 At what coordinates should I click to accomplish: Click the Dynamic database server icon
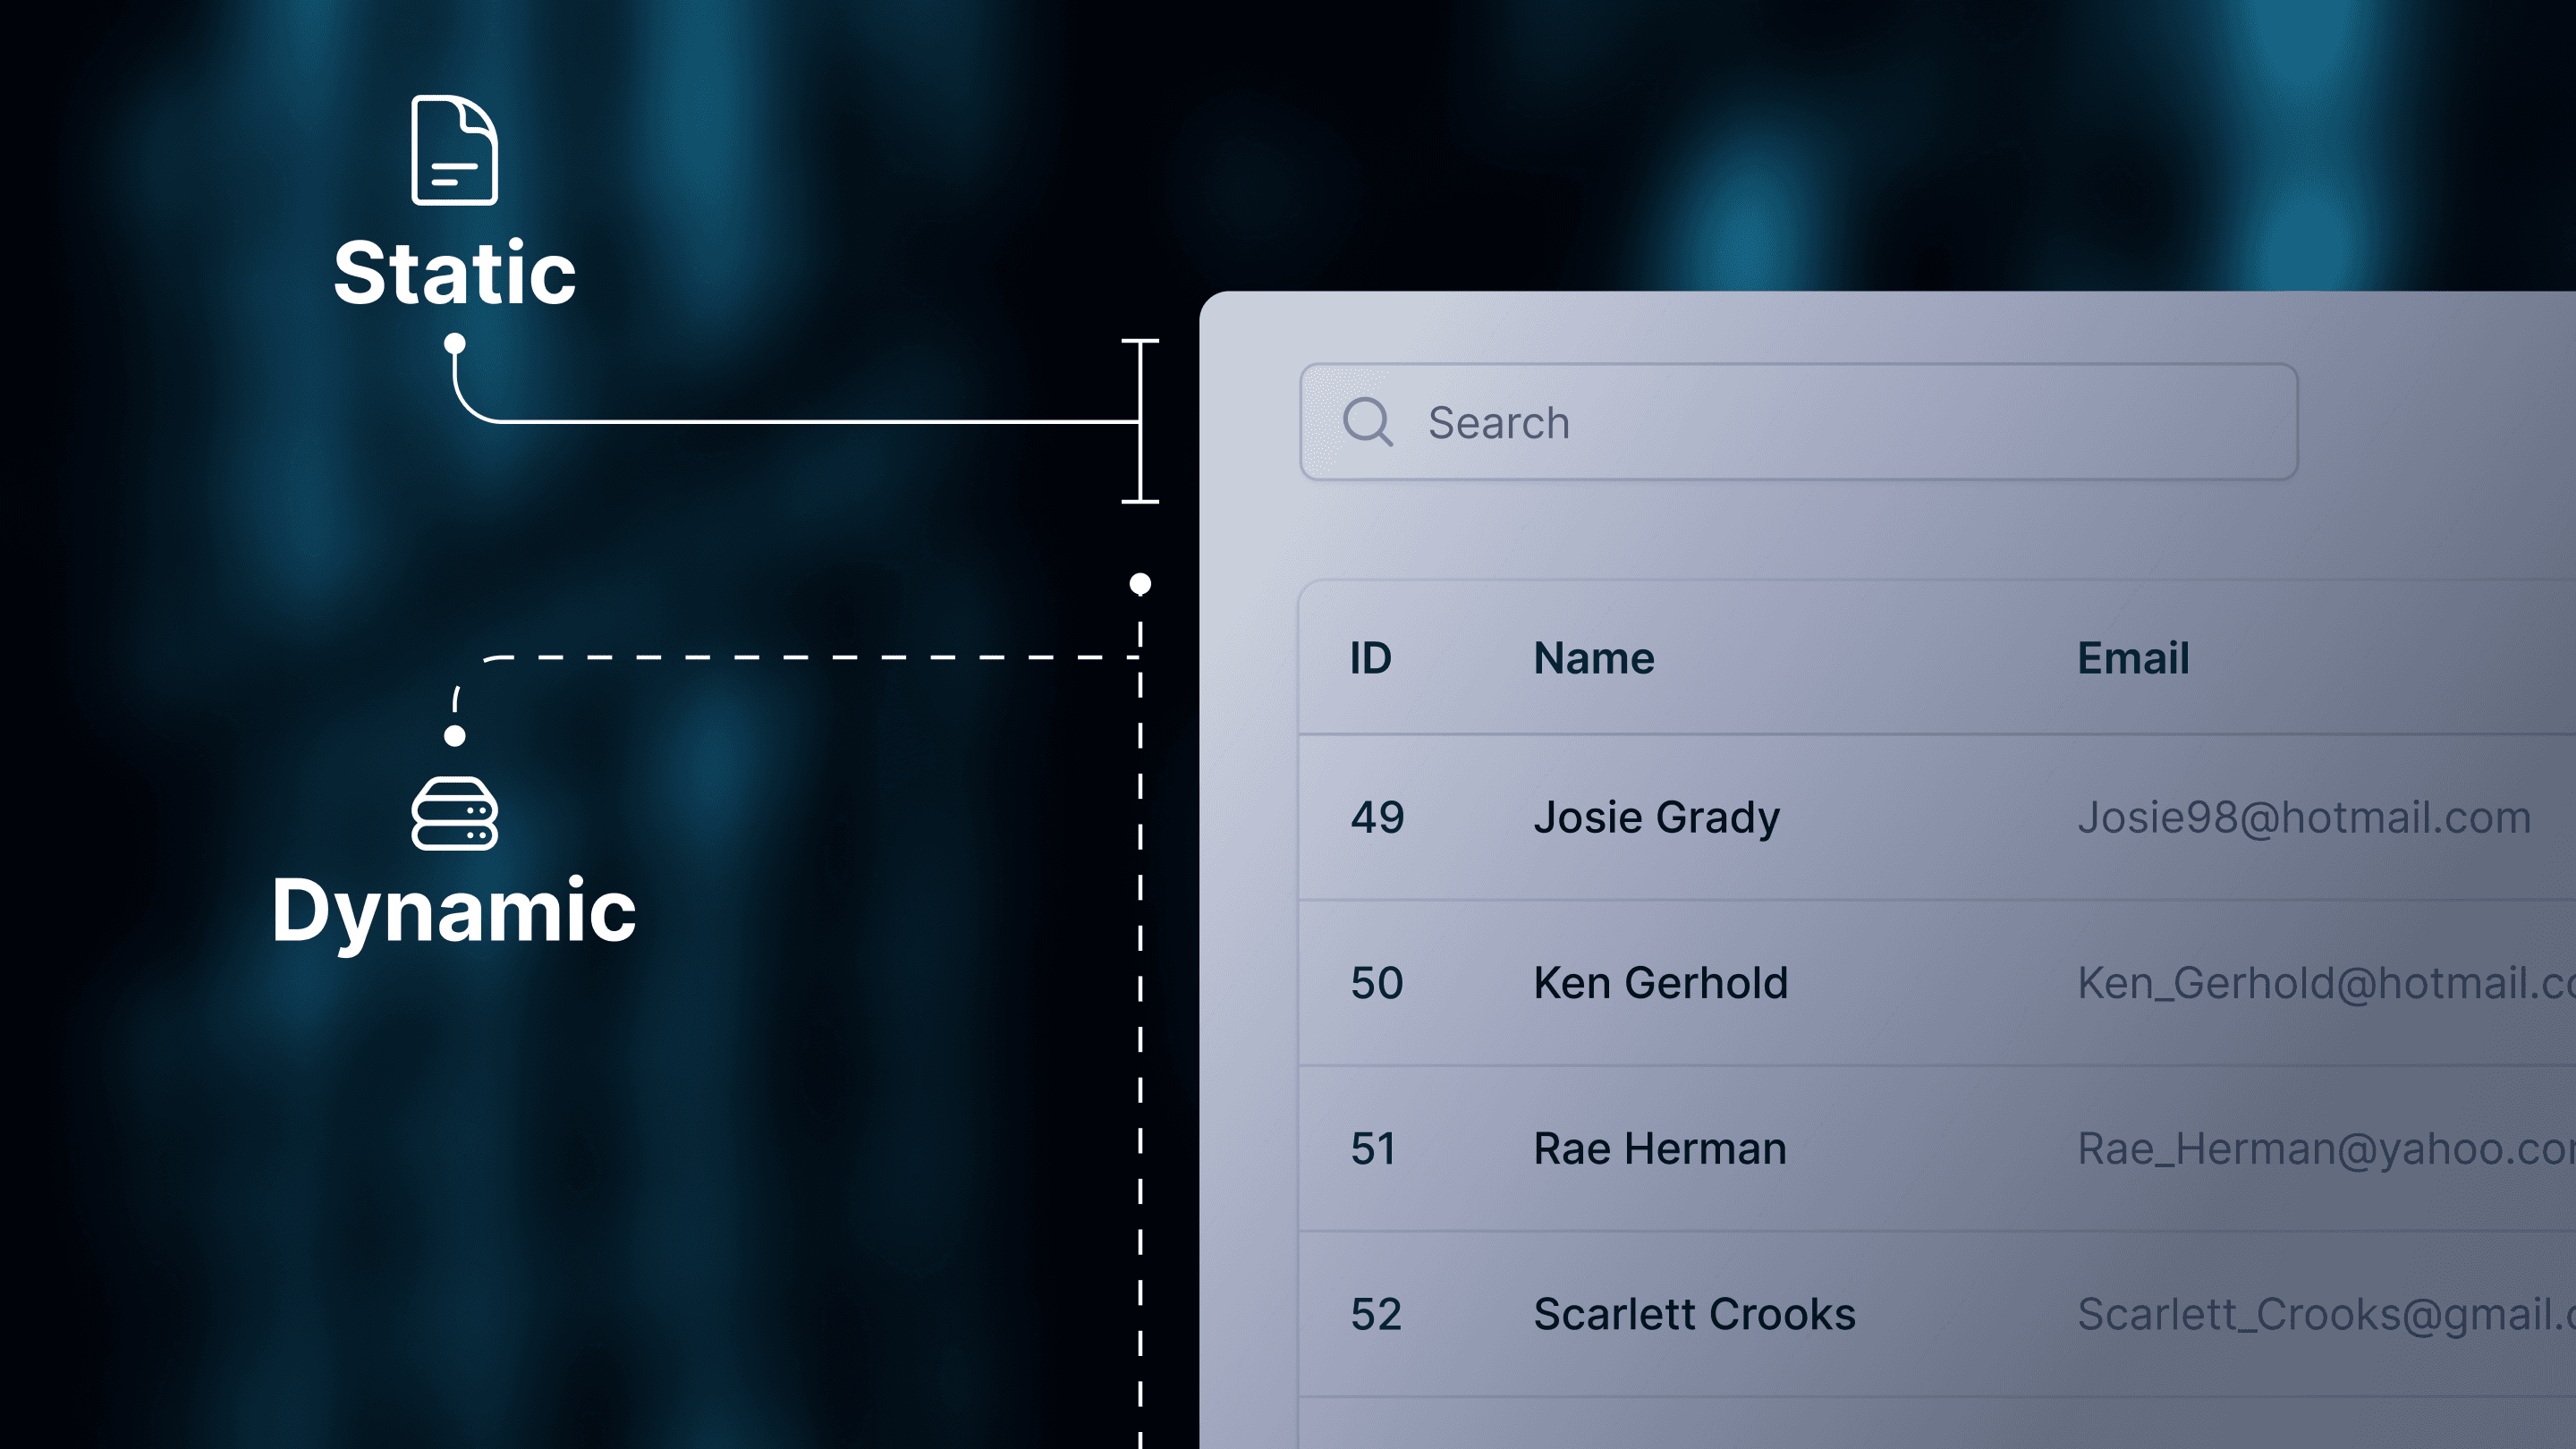point(454,813)
